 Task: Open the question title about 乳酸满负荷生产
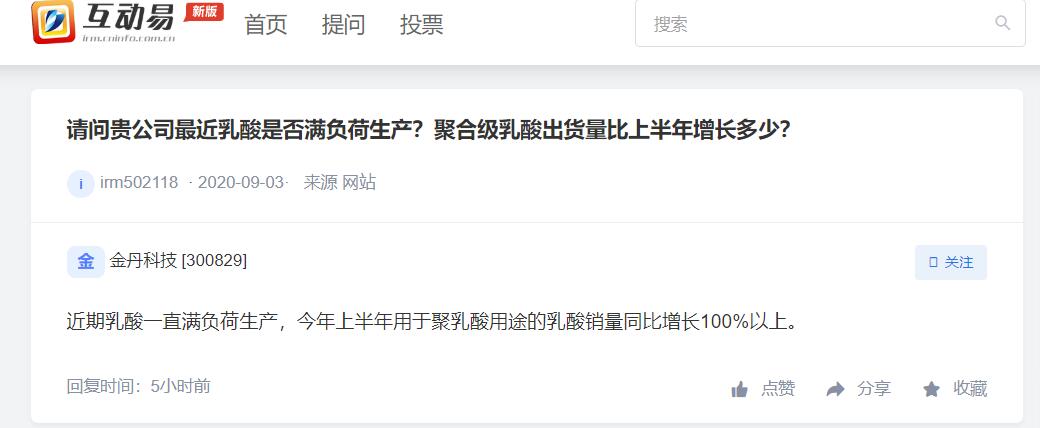click(x=428, y=130)
